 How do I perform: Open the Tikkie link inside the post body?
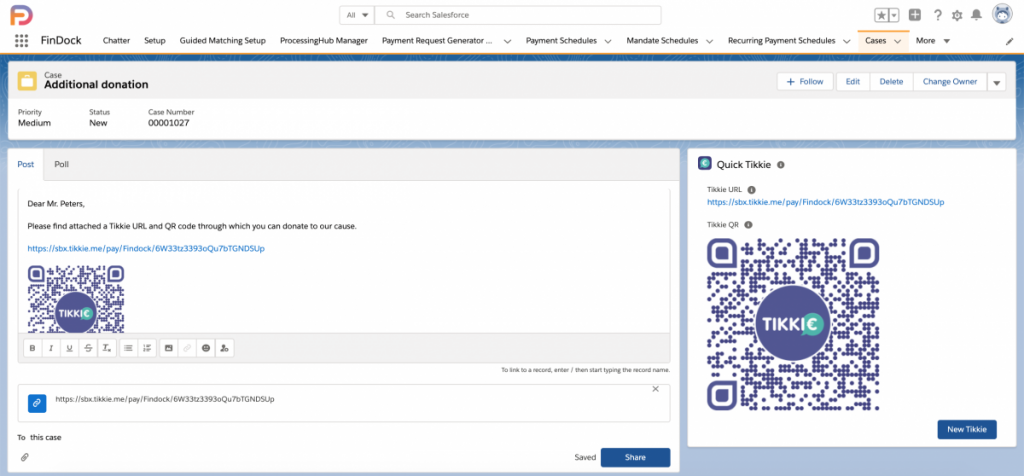point(146,249)
